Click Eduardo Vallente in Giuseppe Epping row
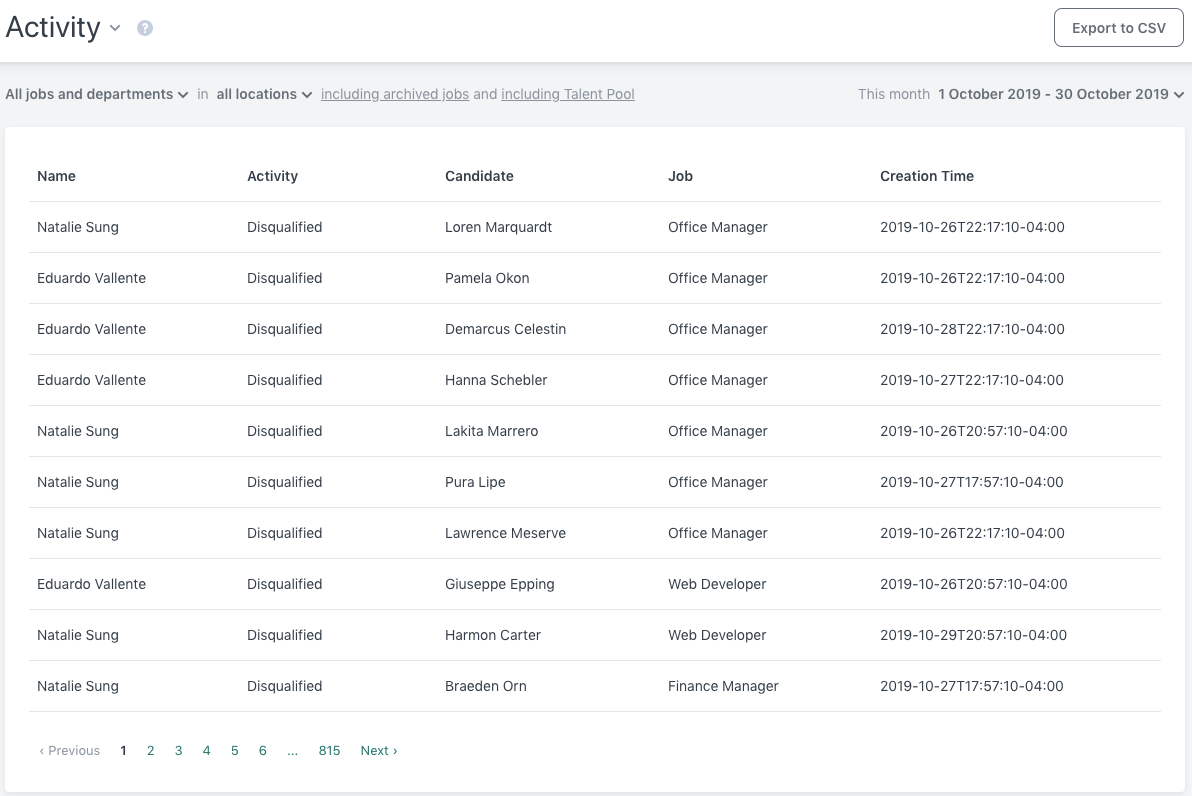Image resolution: width=1192 pixels, height=796 pixels. [x=91, y=584]
